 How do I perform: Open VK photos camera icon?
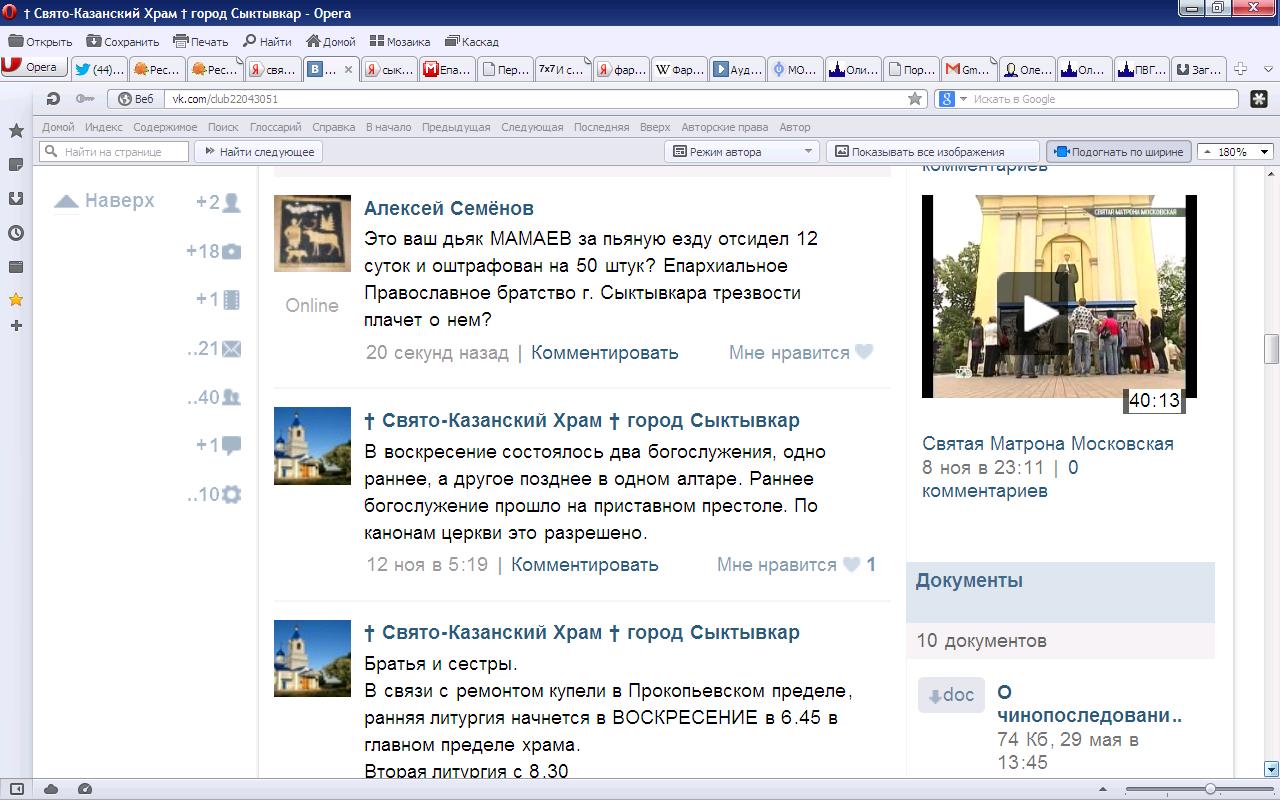(231, 251)
